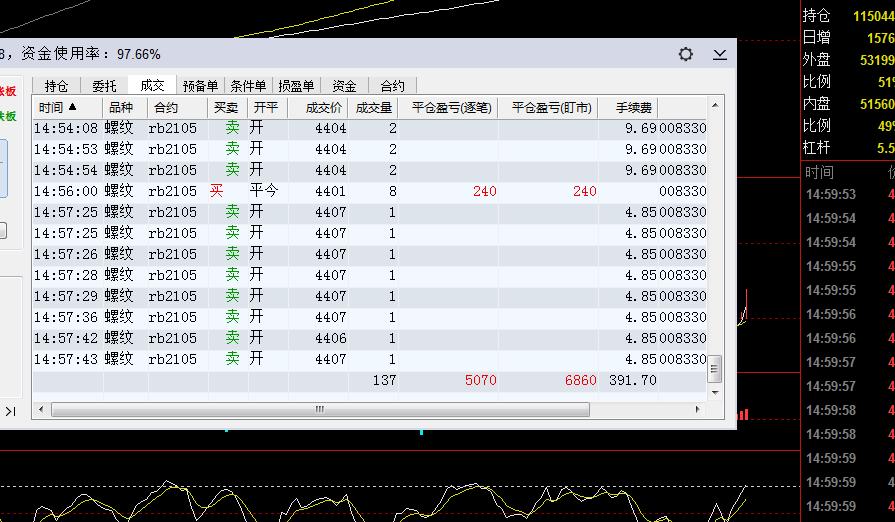The width and height of the screenshot is (895, 522).
Task: Show the 合约 tab
Action: pyautogui.click(x=392, y=86)
